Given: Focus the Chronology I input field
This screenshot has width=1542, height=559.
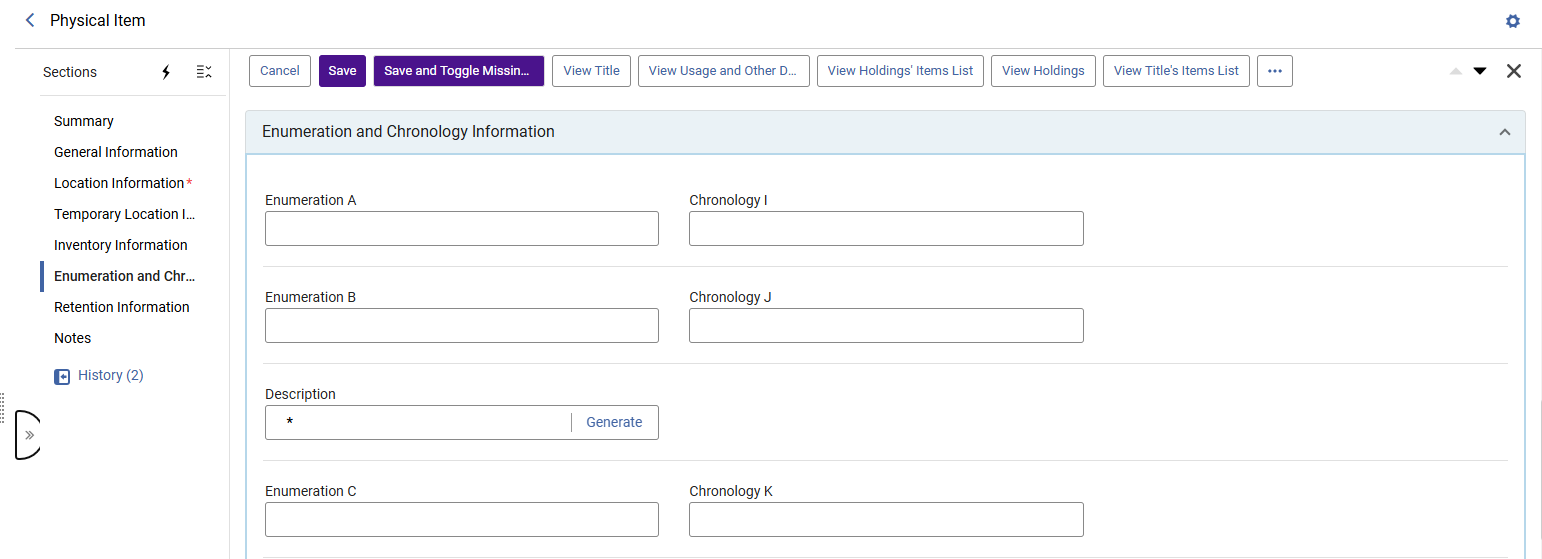Looking at the screenshot, I should point(886,228).
